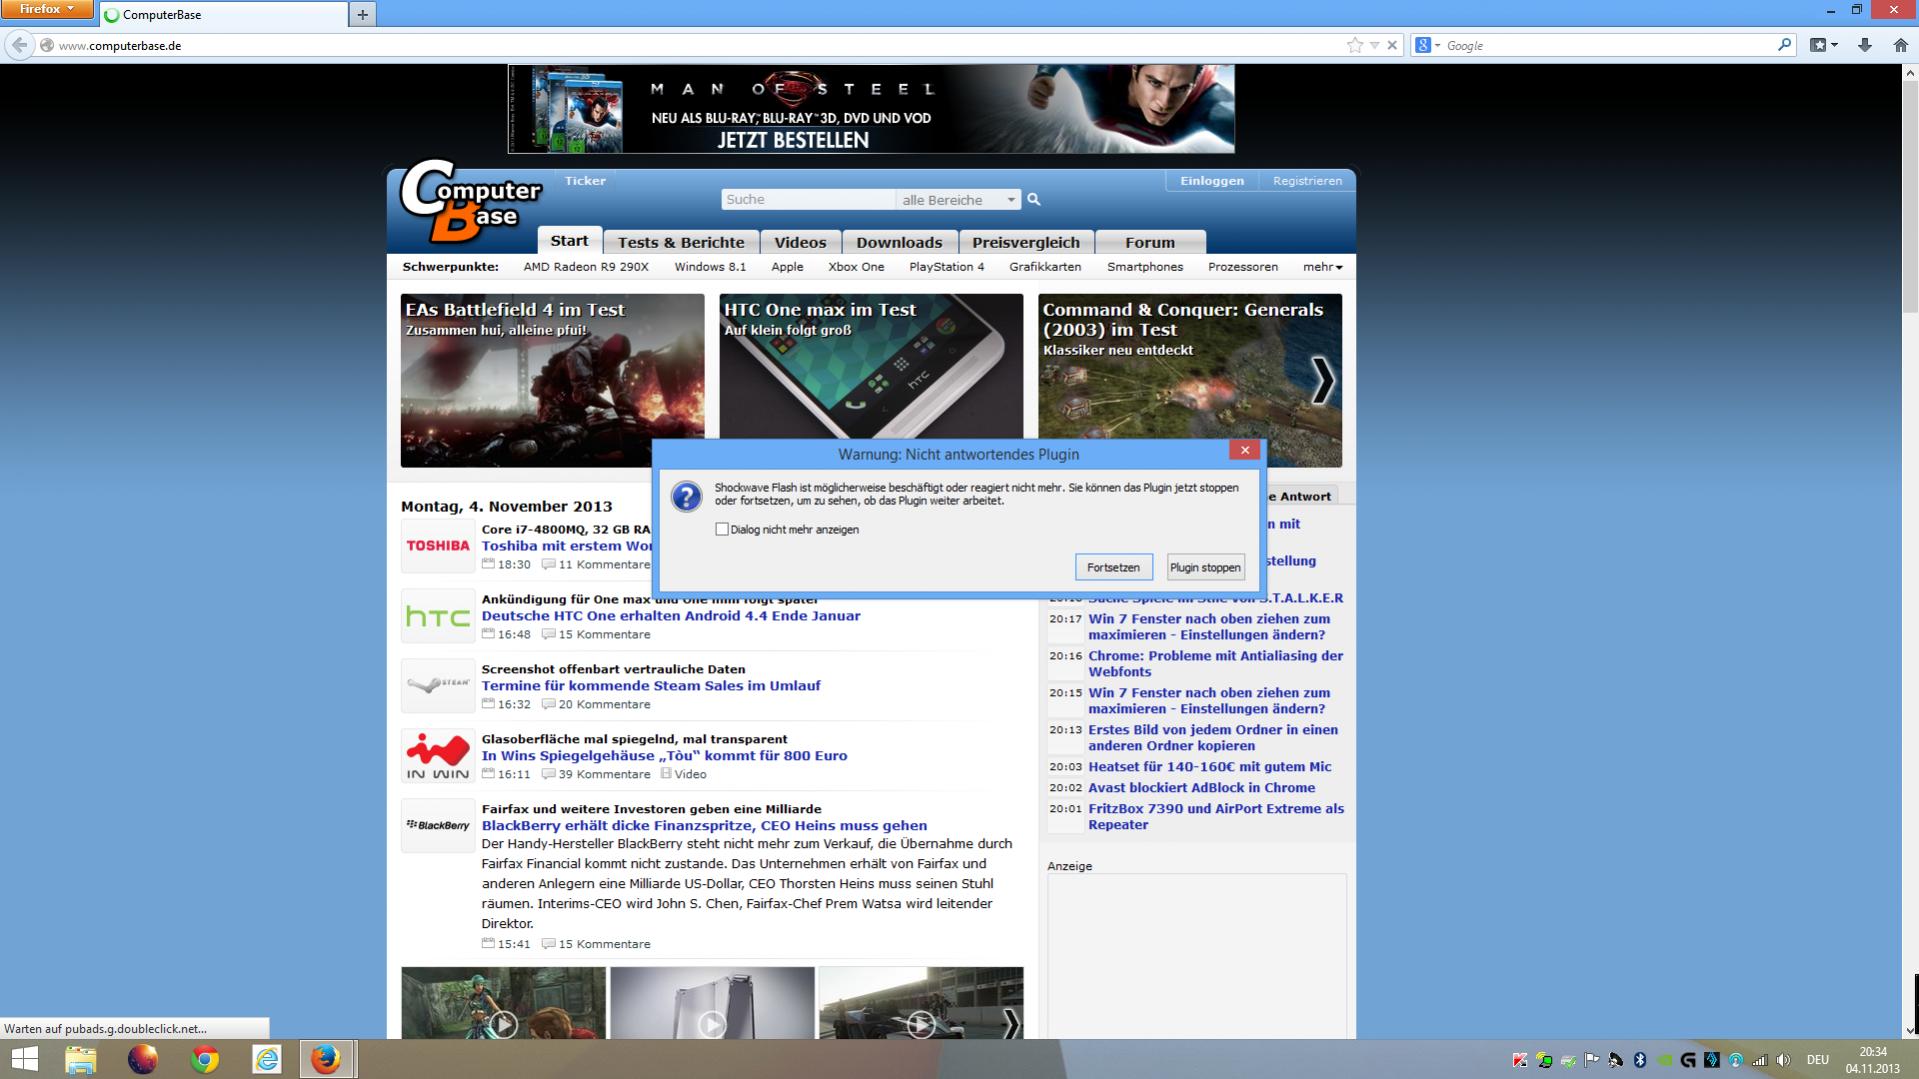The height and width of the screenshot is (1079, 1919).
Task: Advance the video carousel with right arrow
Action: (1011, 1023)
